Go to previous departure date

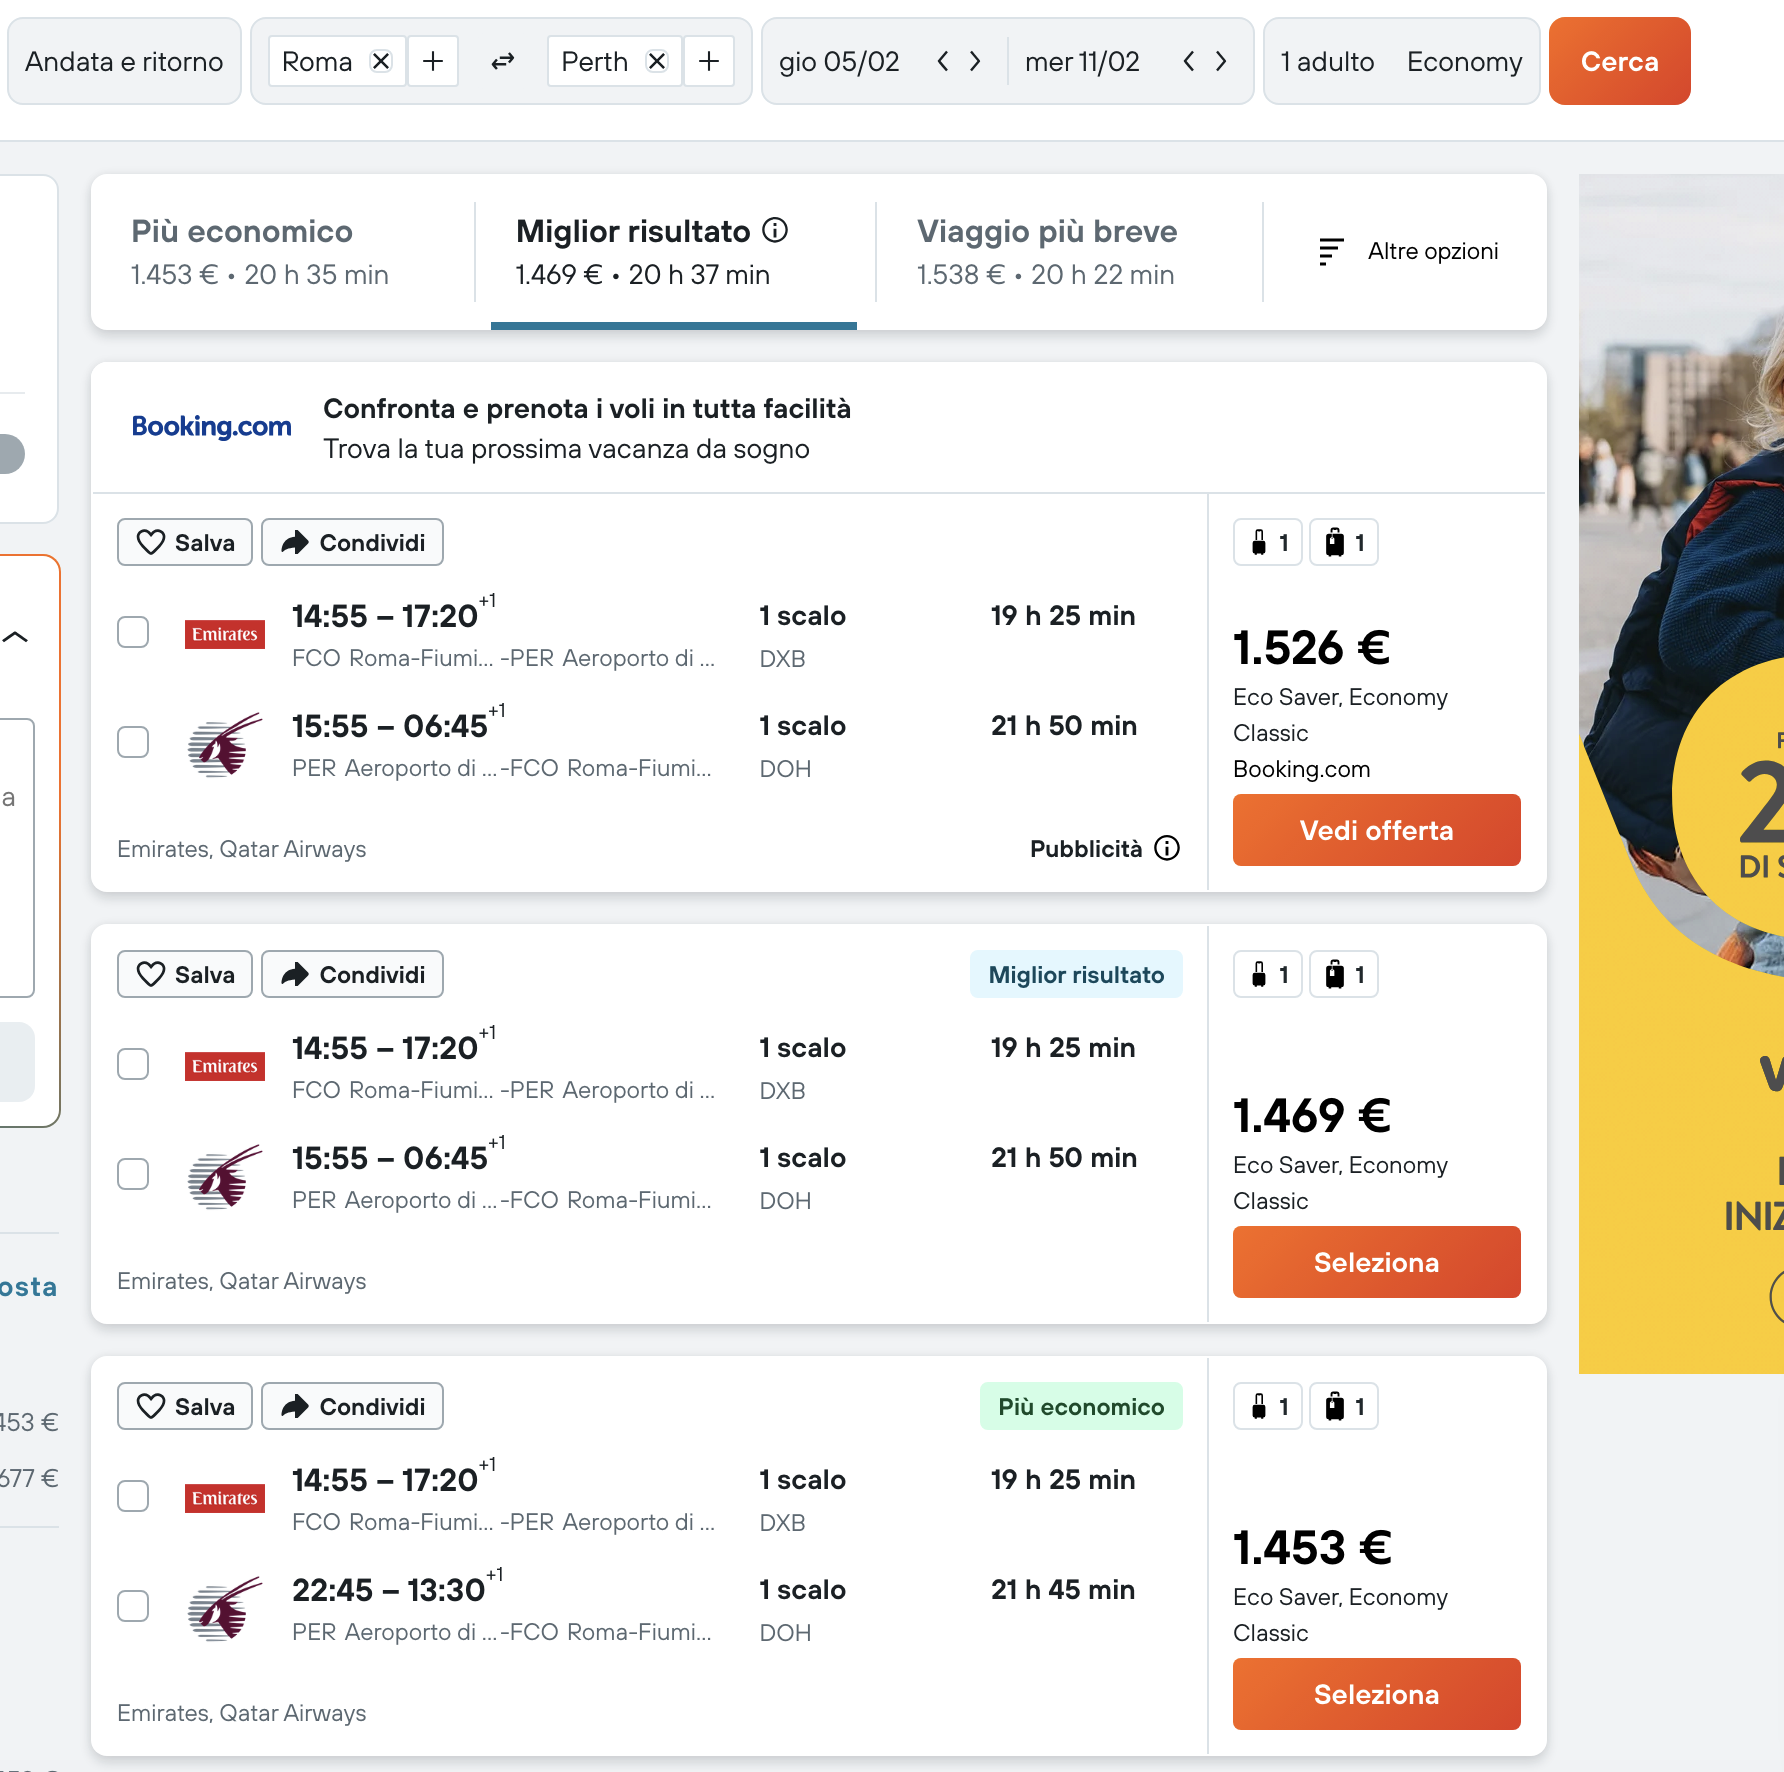[x=942, y=61]
